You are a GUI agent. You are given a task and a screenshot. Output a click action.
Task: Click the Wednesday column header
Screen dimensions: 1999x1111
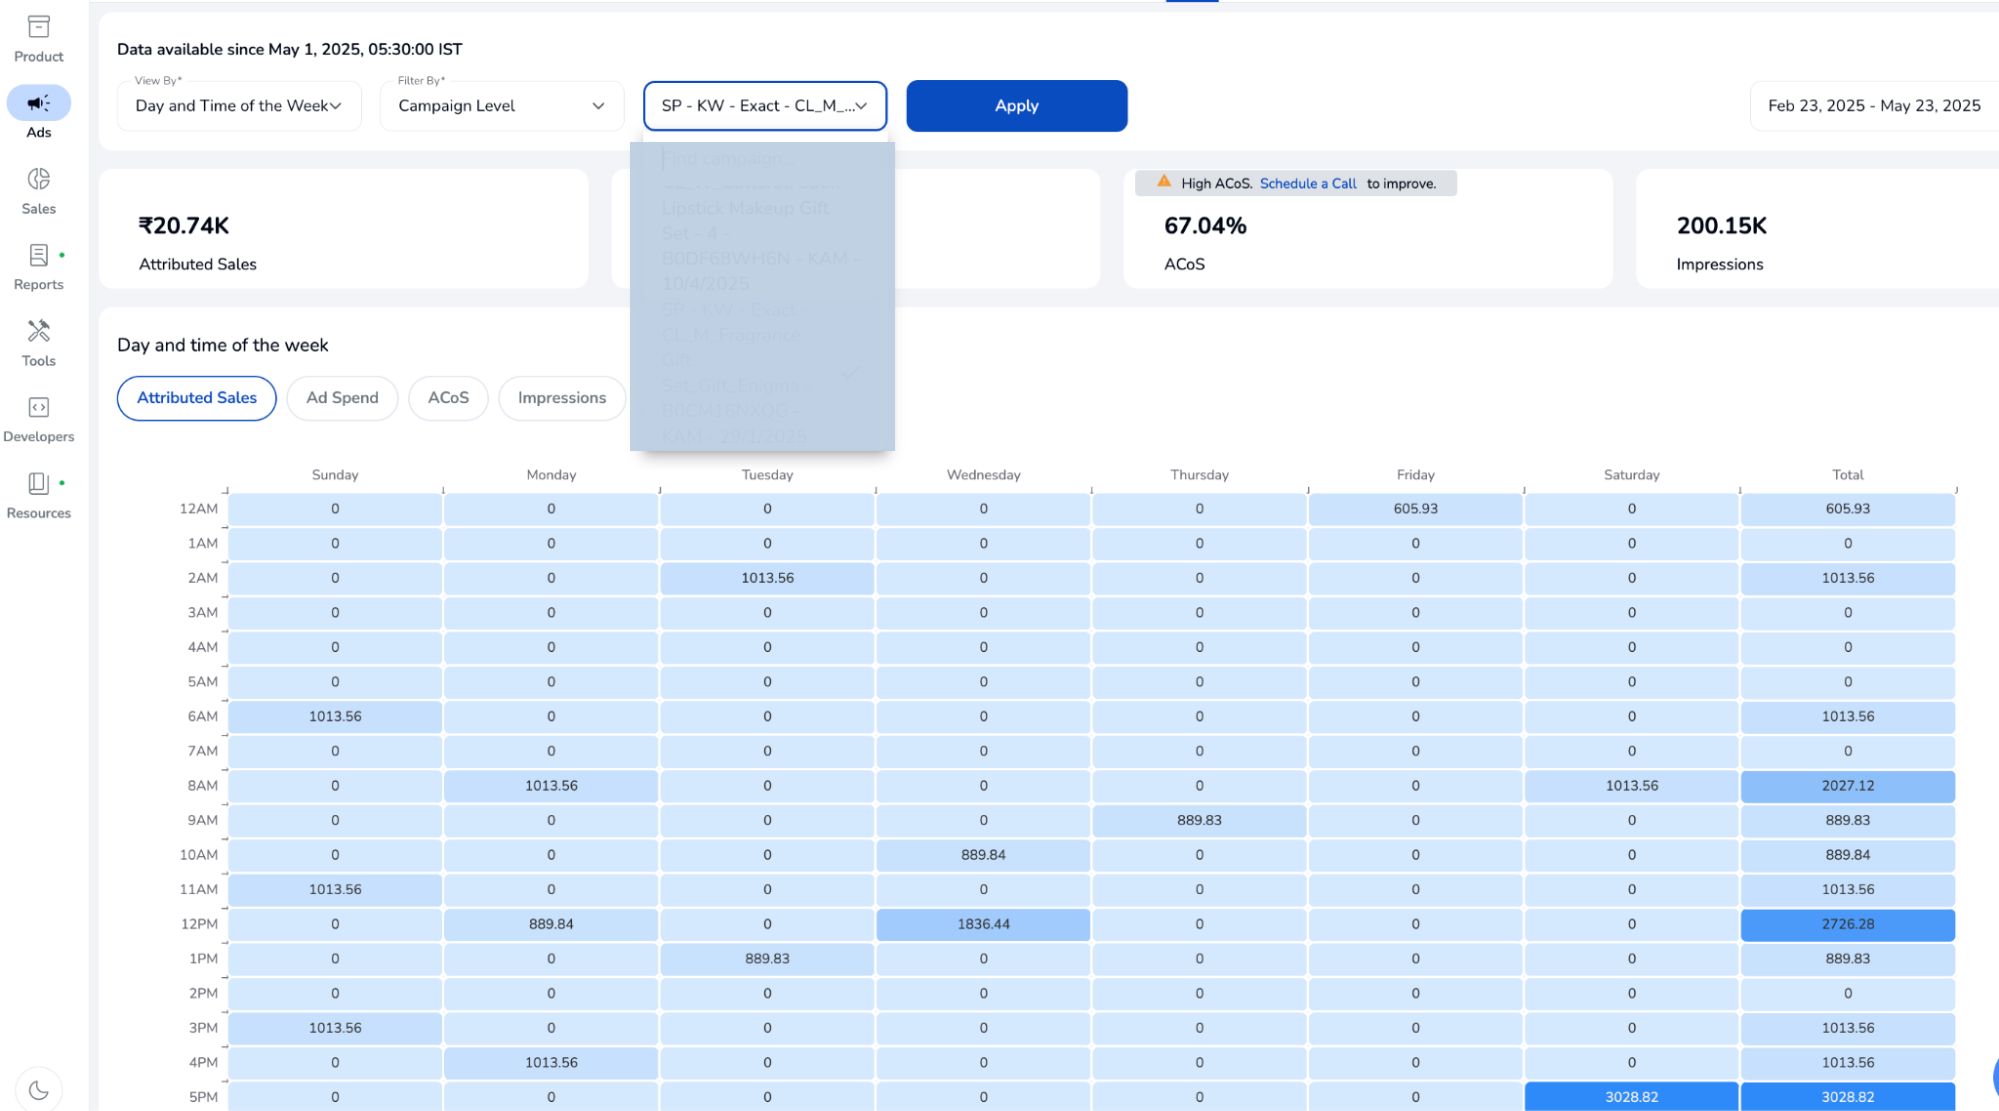pyautogui.click(x=983, y=475)
